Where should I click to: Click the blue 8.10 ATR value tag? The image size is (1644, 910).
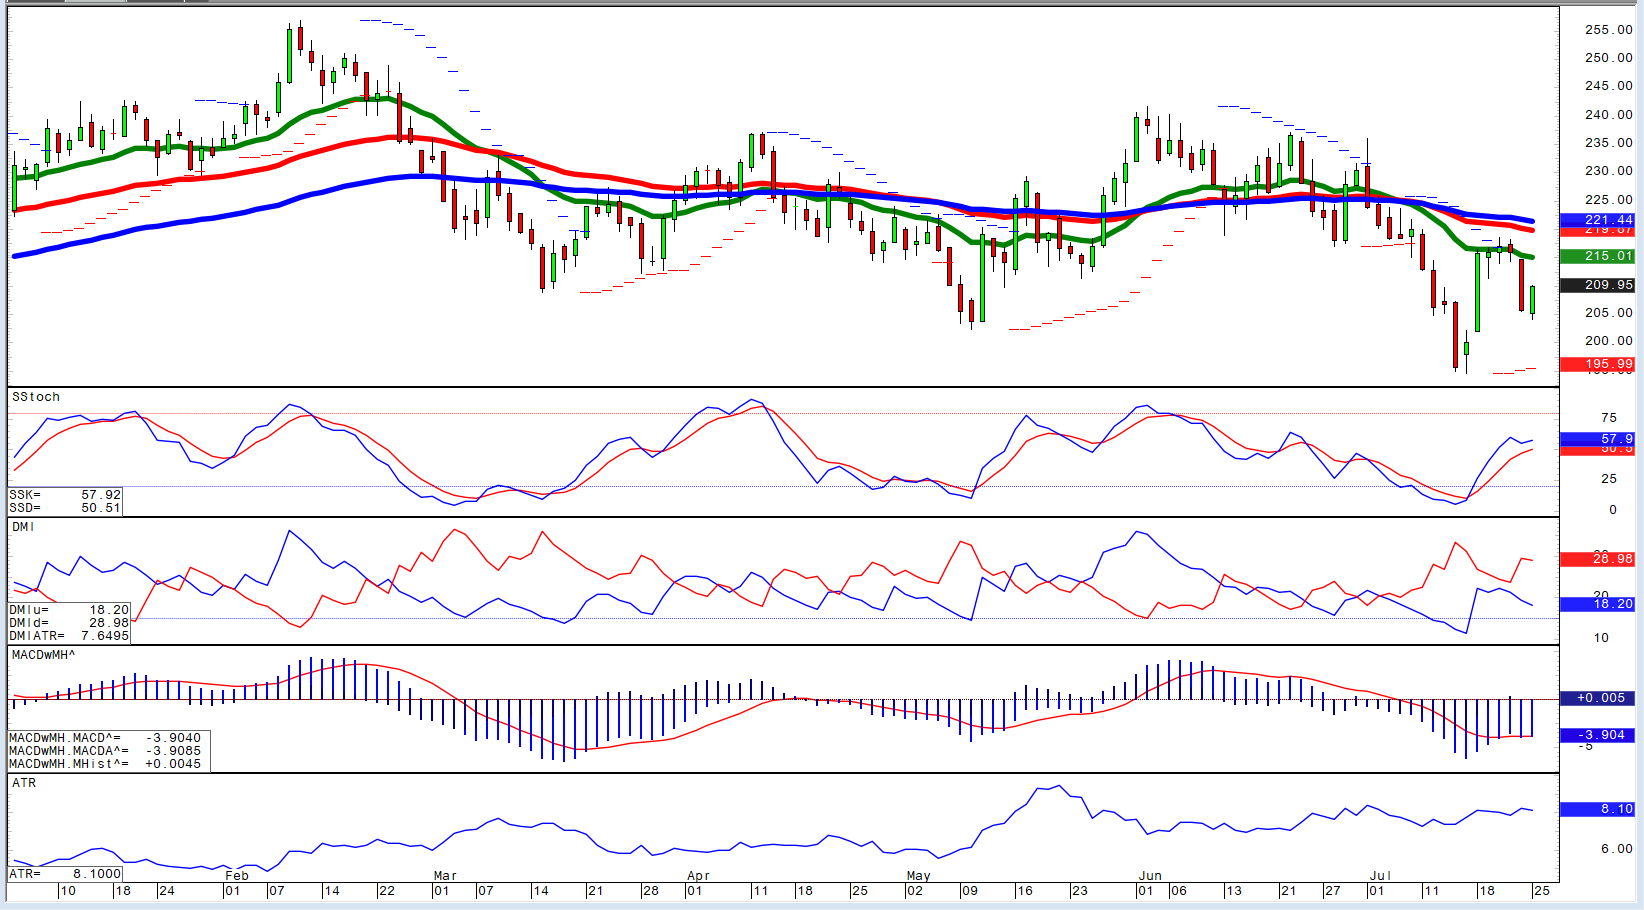(x=1597, y=809)
